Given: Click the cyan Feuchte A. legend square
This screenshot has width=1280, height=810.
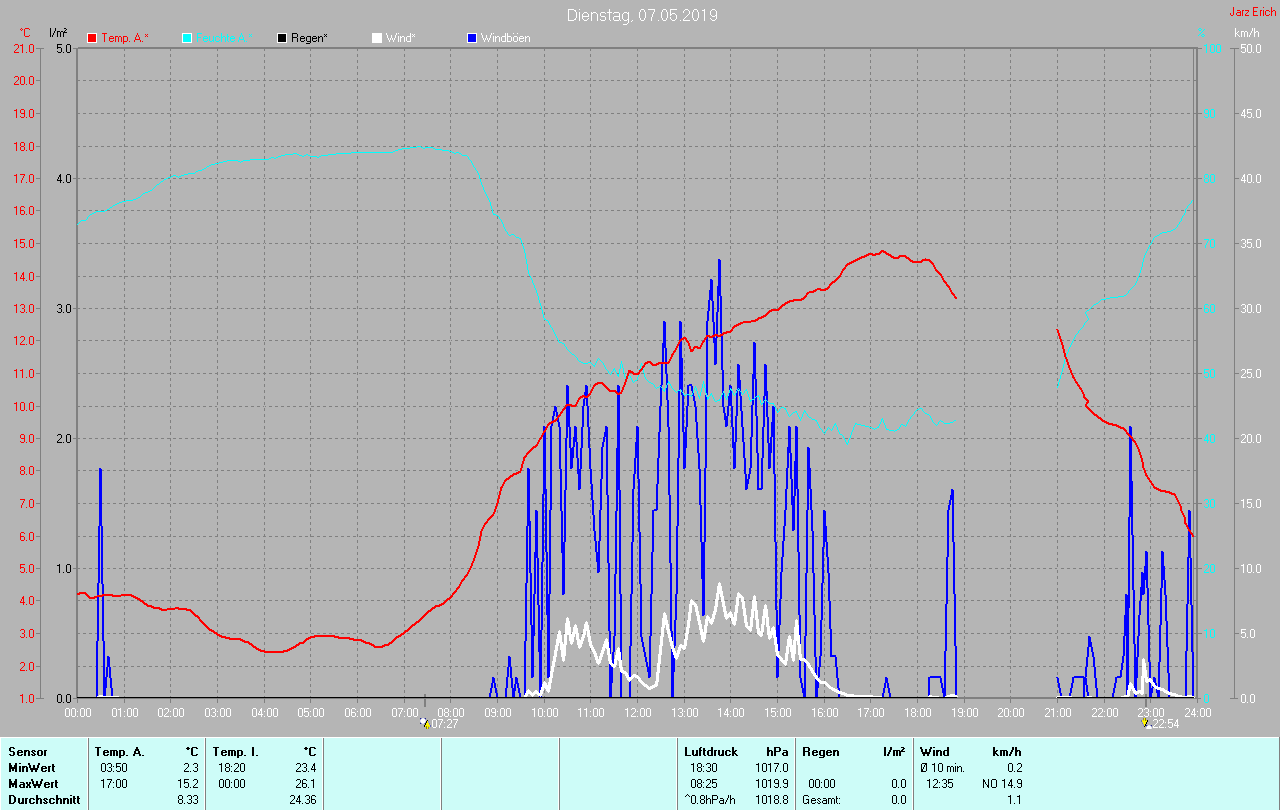Looking at the screenshot, I should pyautogui.click(x=187, y=38).
